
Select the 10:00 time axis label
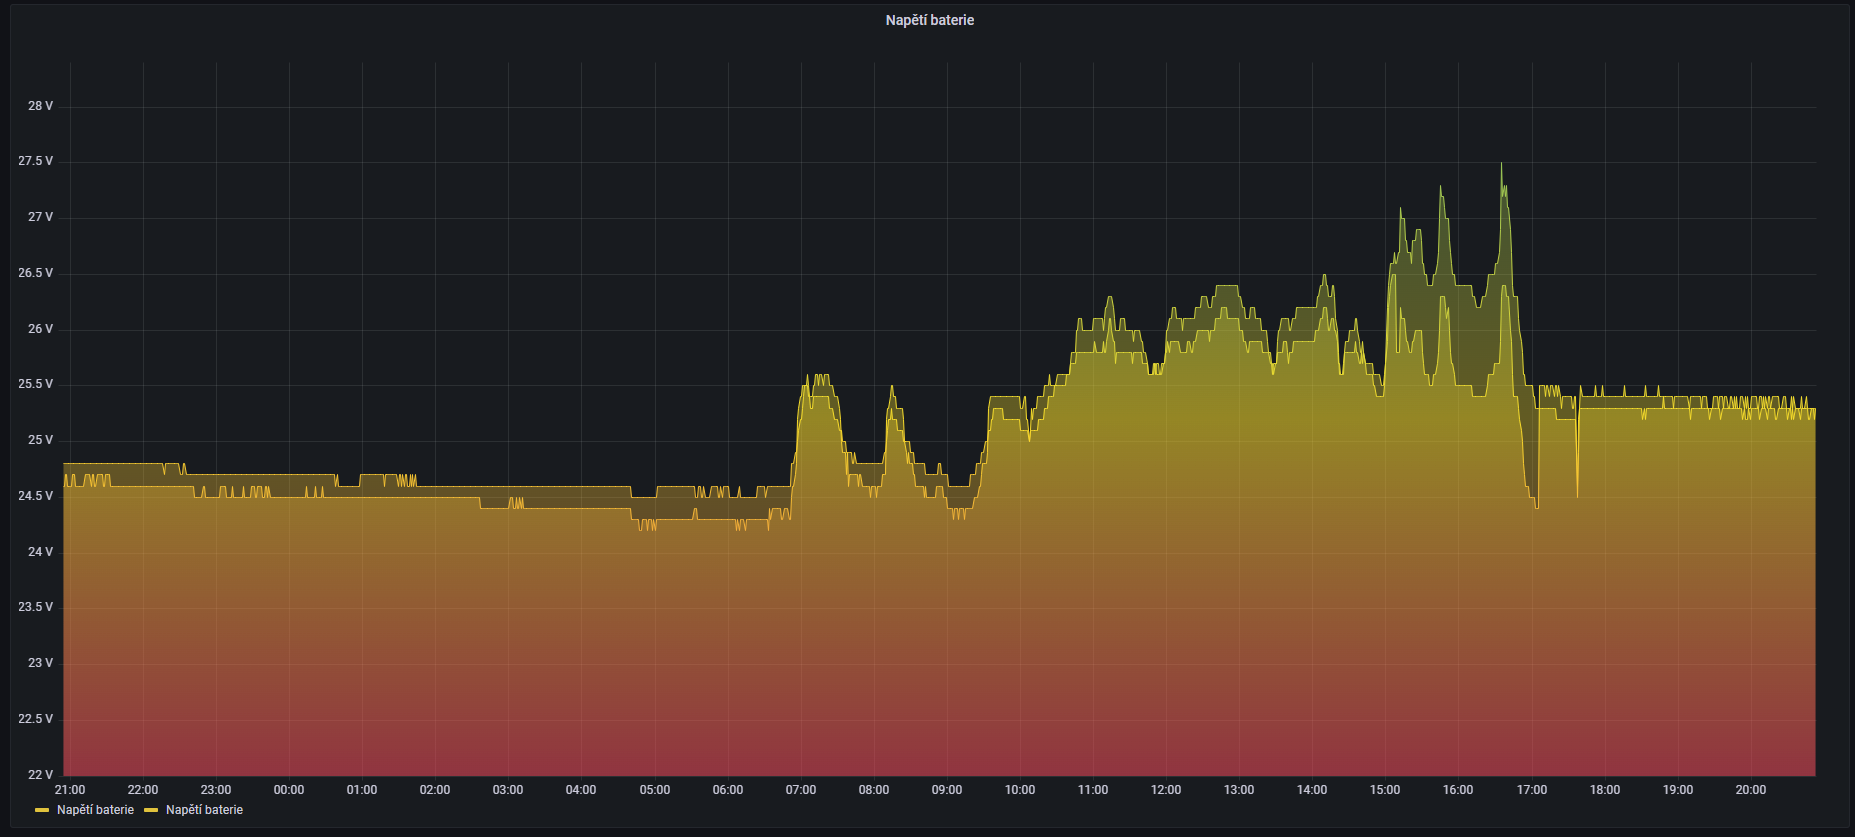1019,790
